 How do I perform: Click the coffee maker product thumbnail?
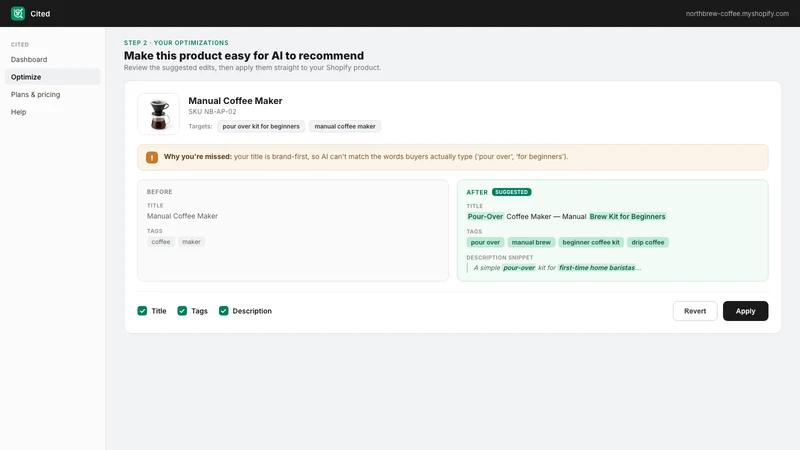click(159, 114)
